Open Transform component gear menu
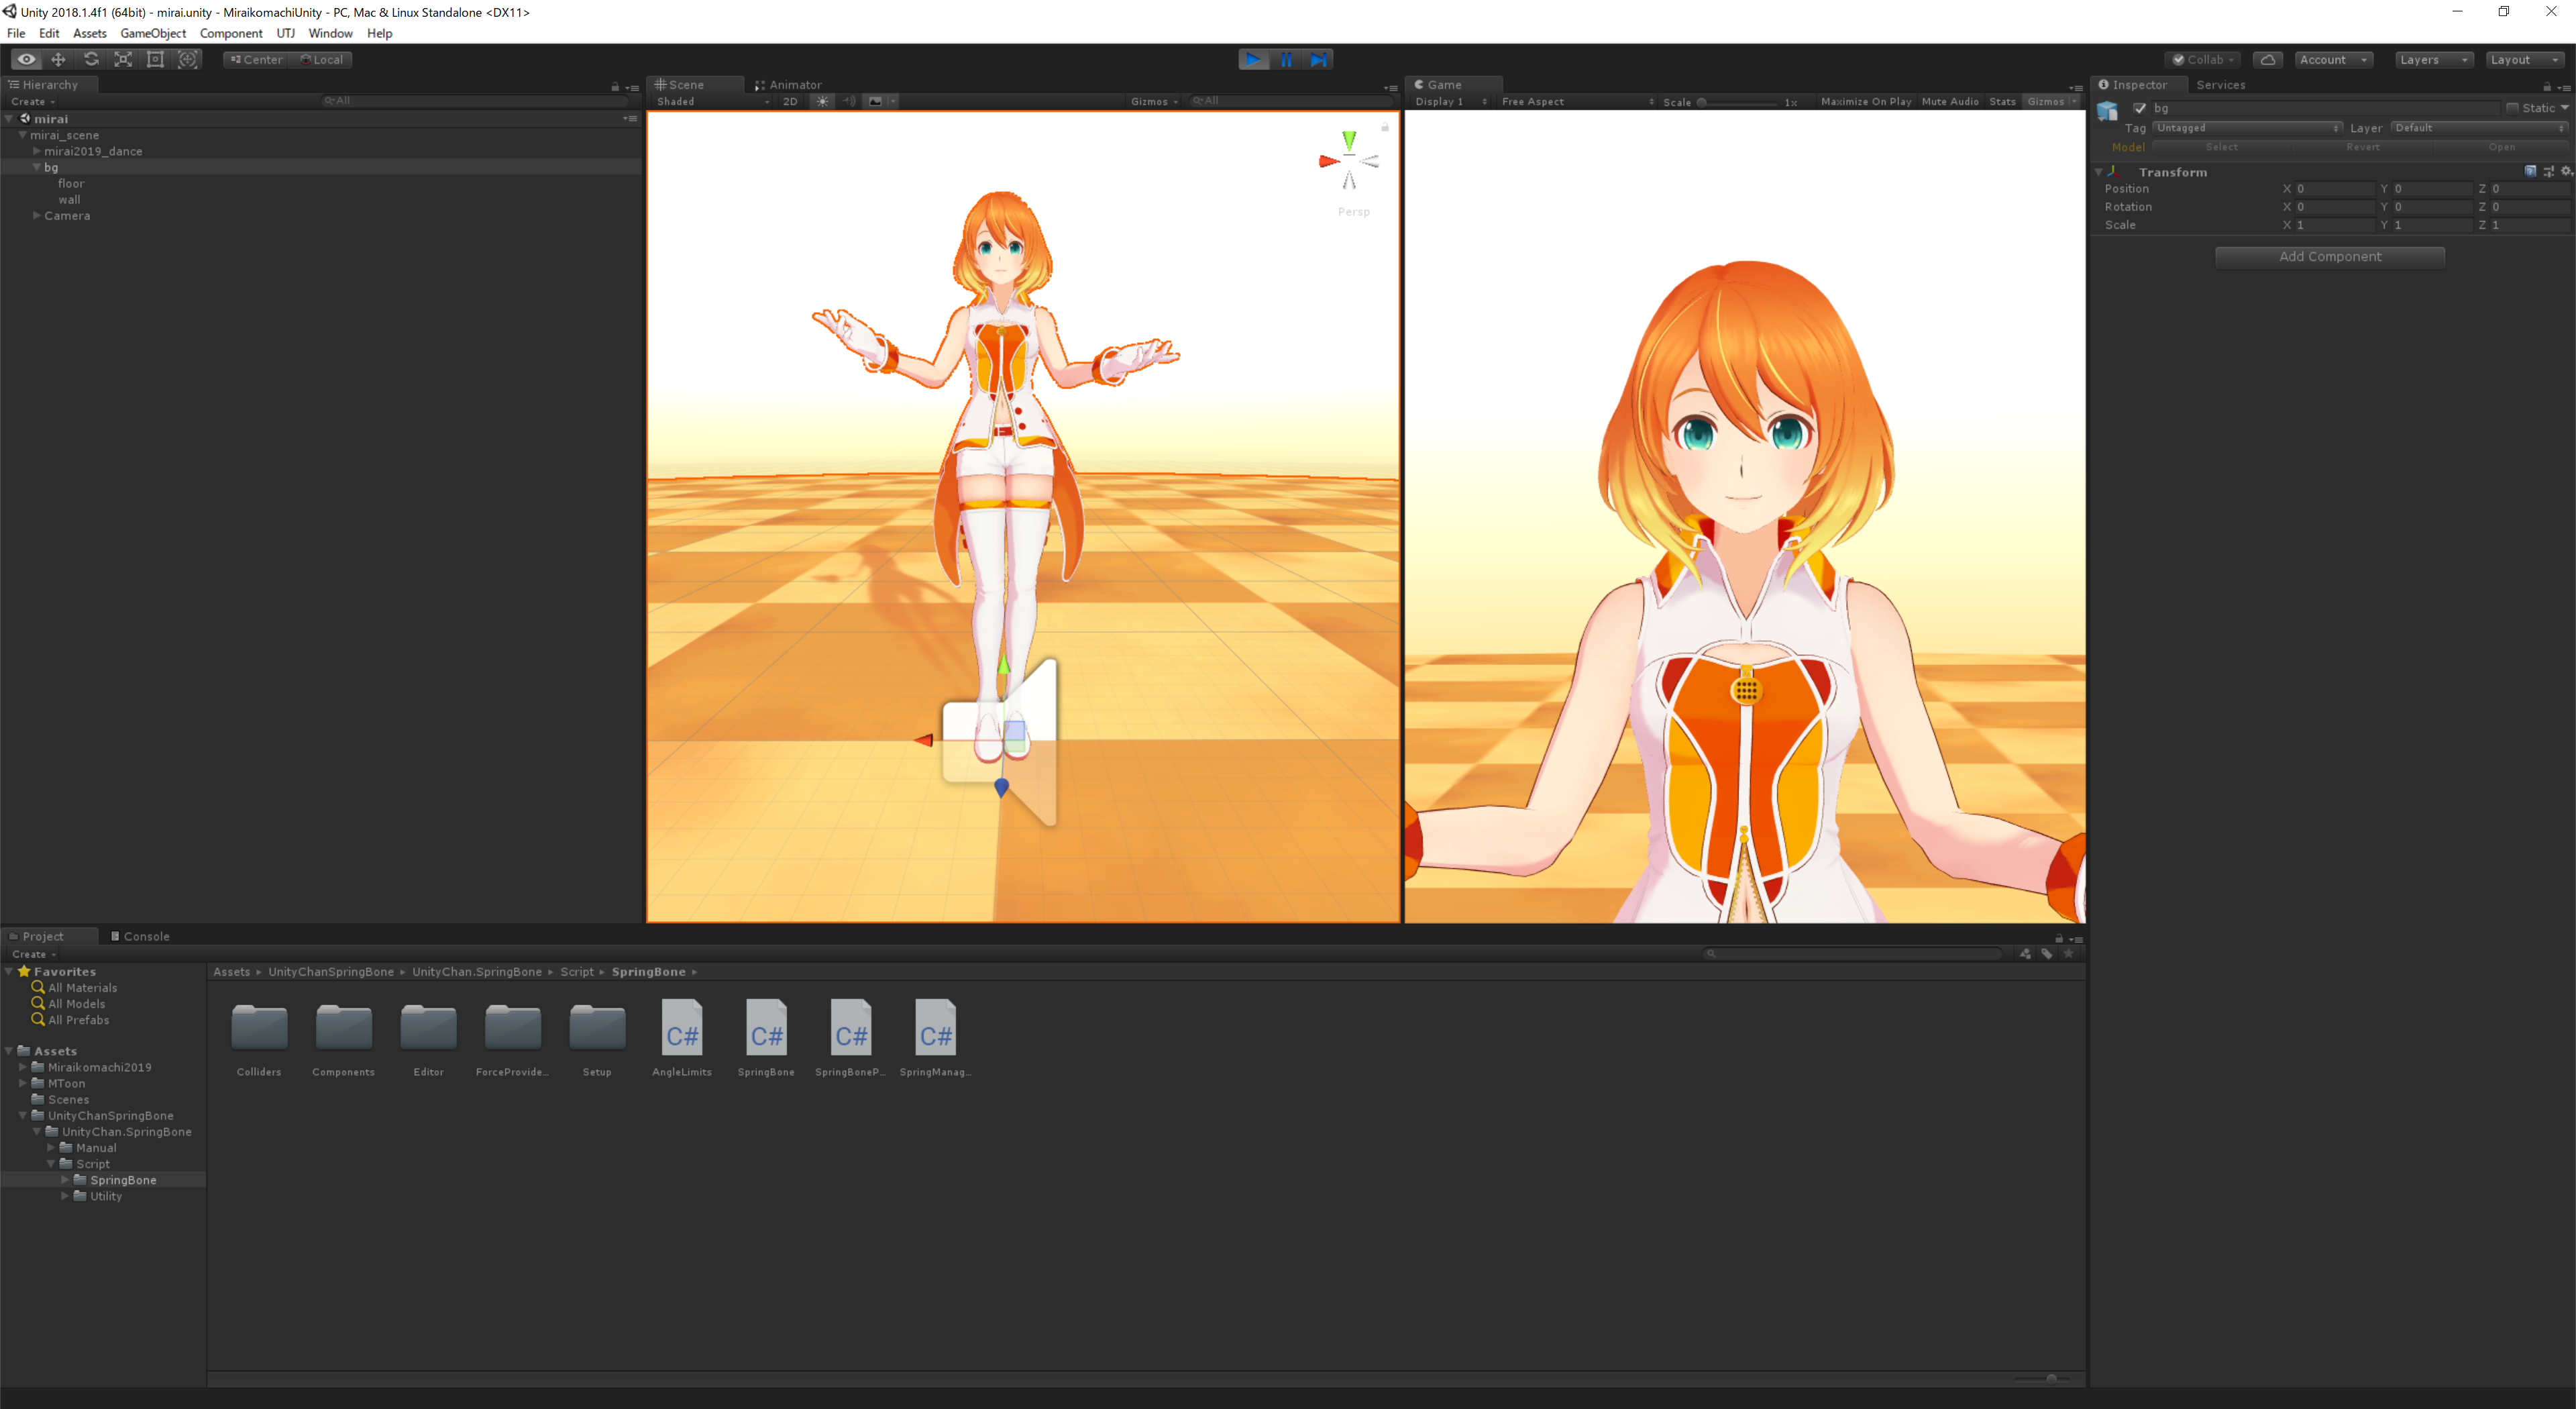Image resolution: width=2576 pixels, height=1409 pixels. [x=2566, y=171]
